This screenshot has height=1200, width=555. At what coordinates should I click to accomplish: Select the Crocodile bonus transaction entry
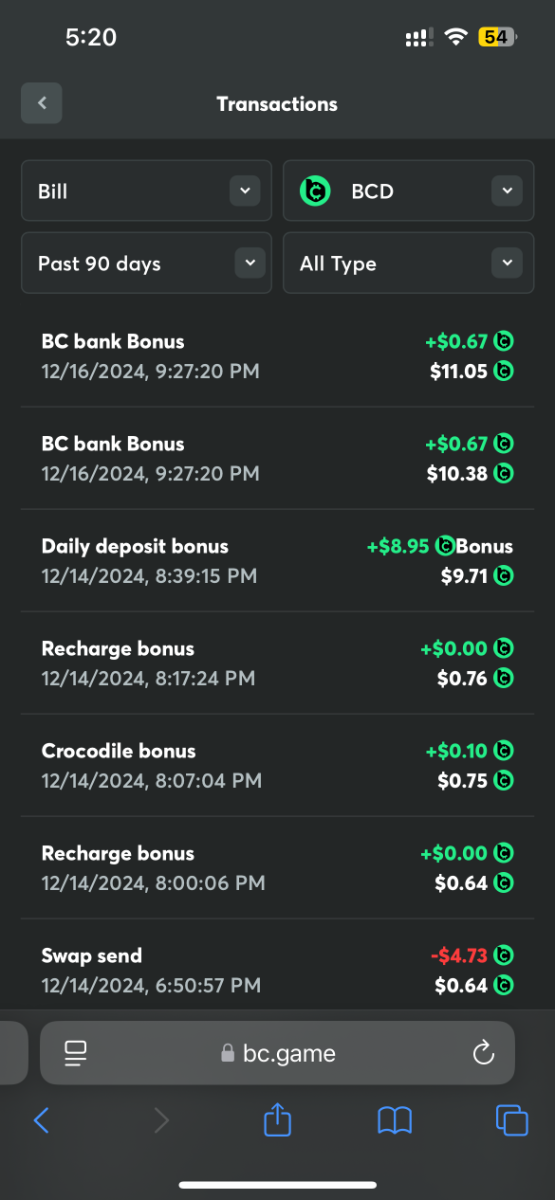tap(277, 765)
